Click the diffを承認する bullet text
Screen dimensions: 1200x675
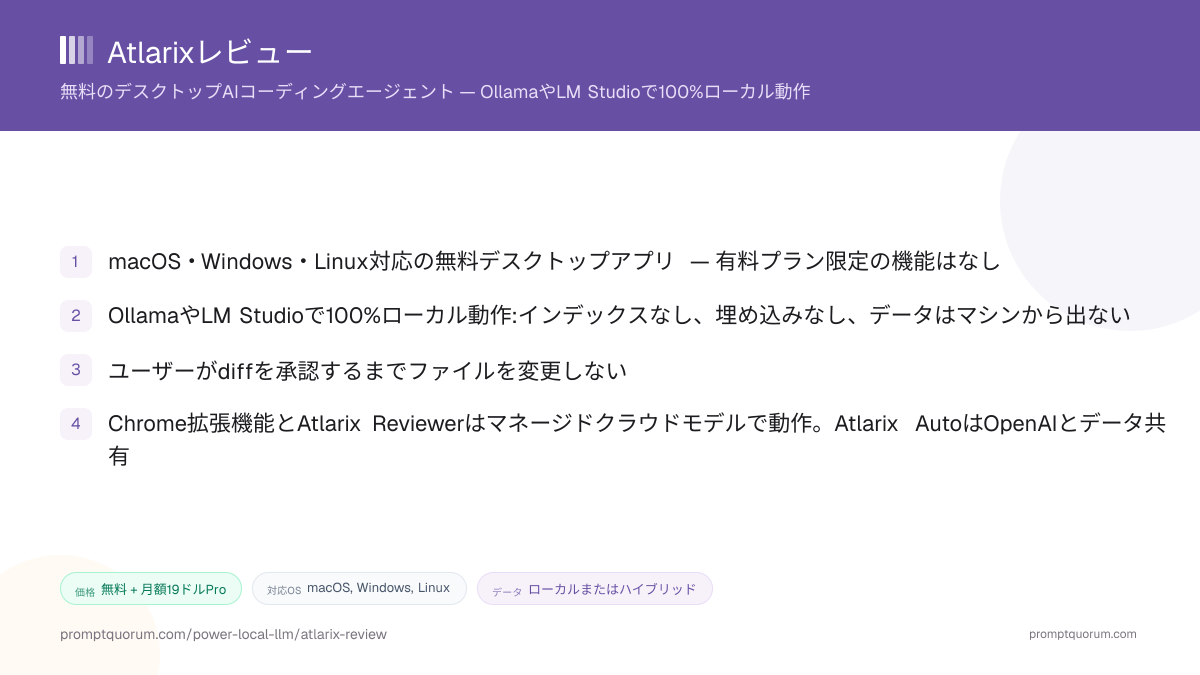click(367, 370)
